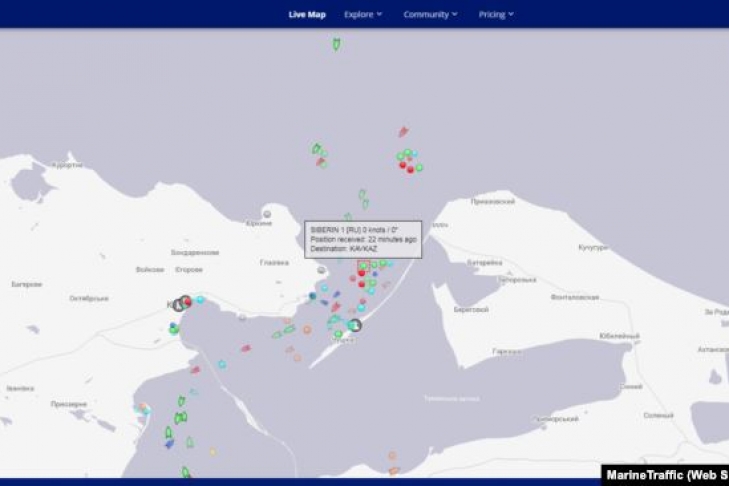Expand the Pricing dropdown menu
The height and width of the screenshot is (486, 729).
click(x=495, y=14)
